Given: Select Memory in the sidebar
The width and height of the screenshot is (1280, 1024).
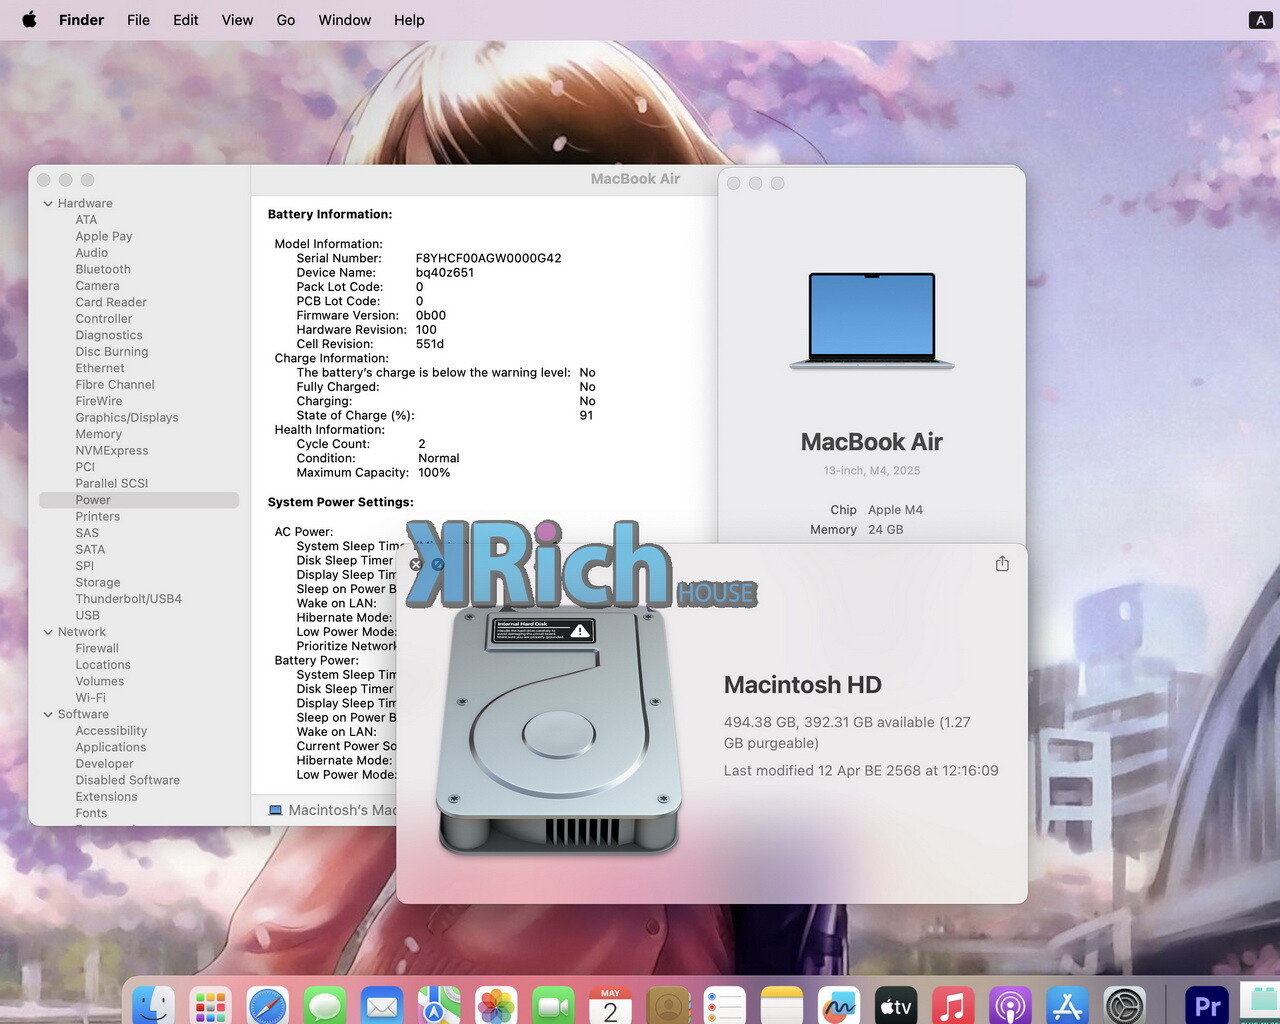Looking at the screenshot, I should click(x=99, y=434).
